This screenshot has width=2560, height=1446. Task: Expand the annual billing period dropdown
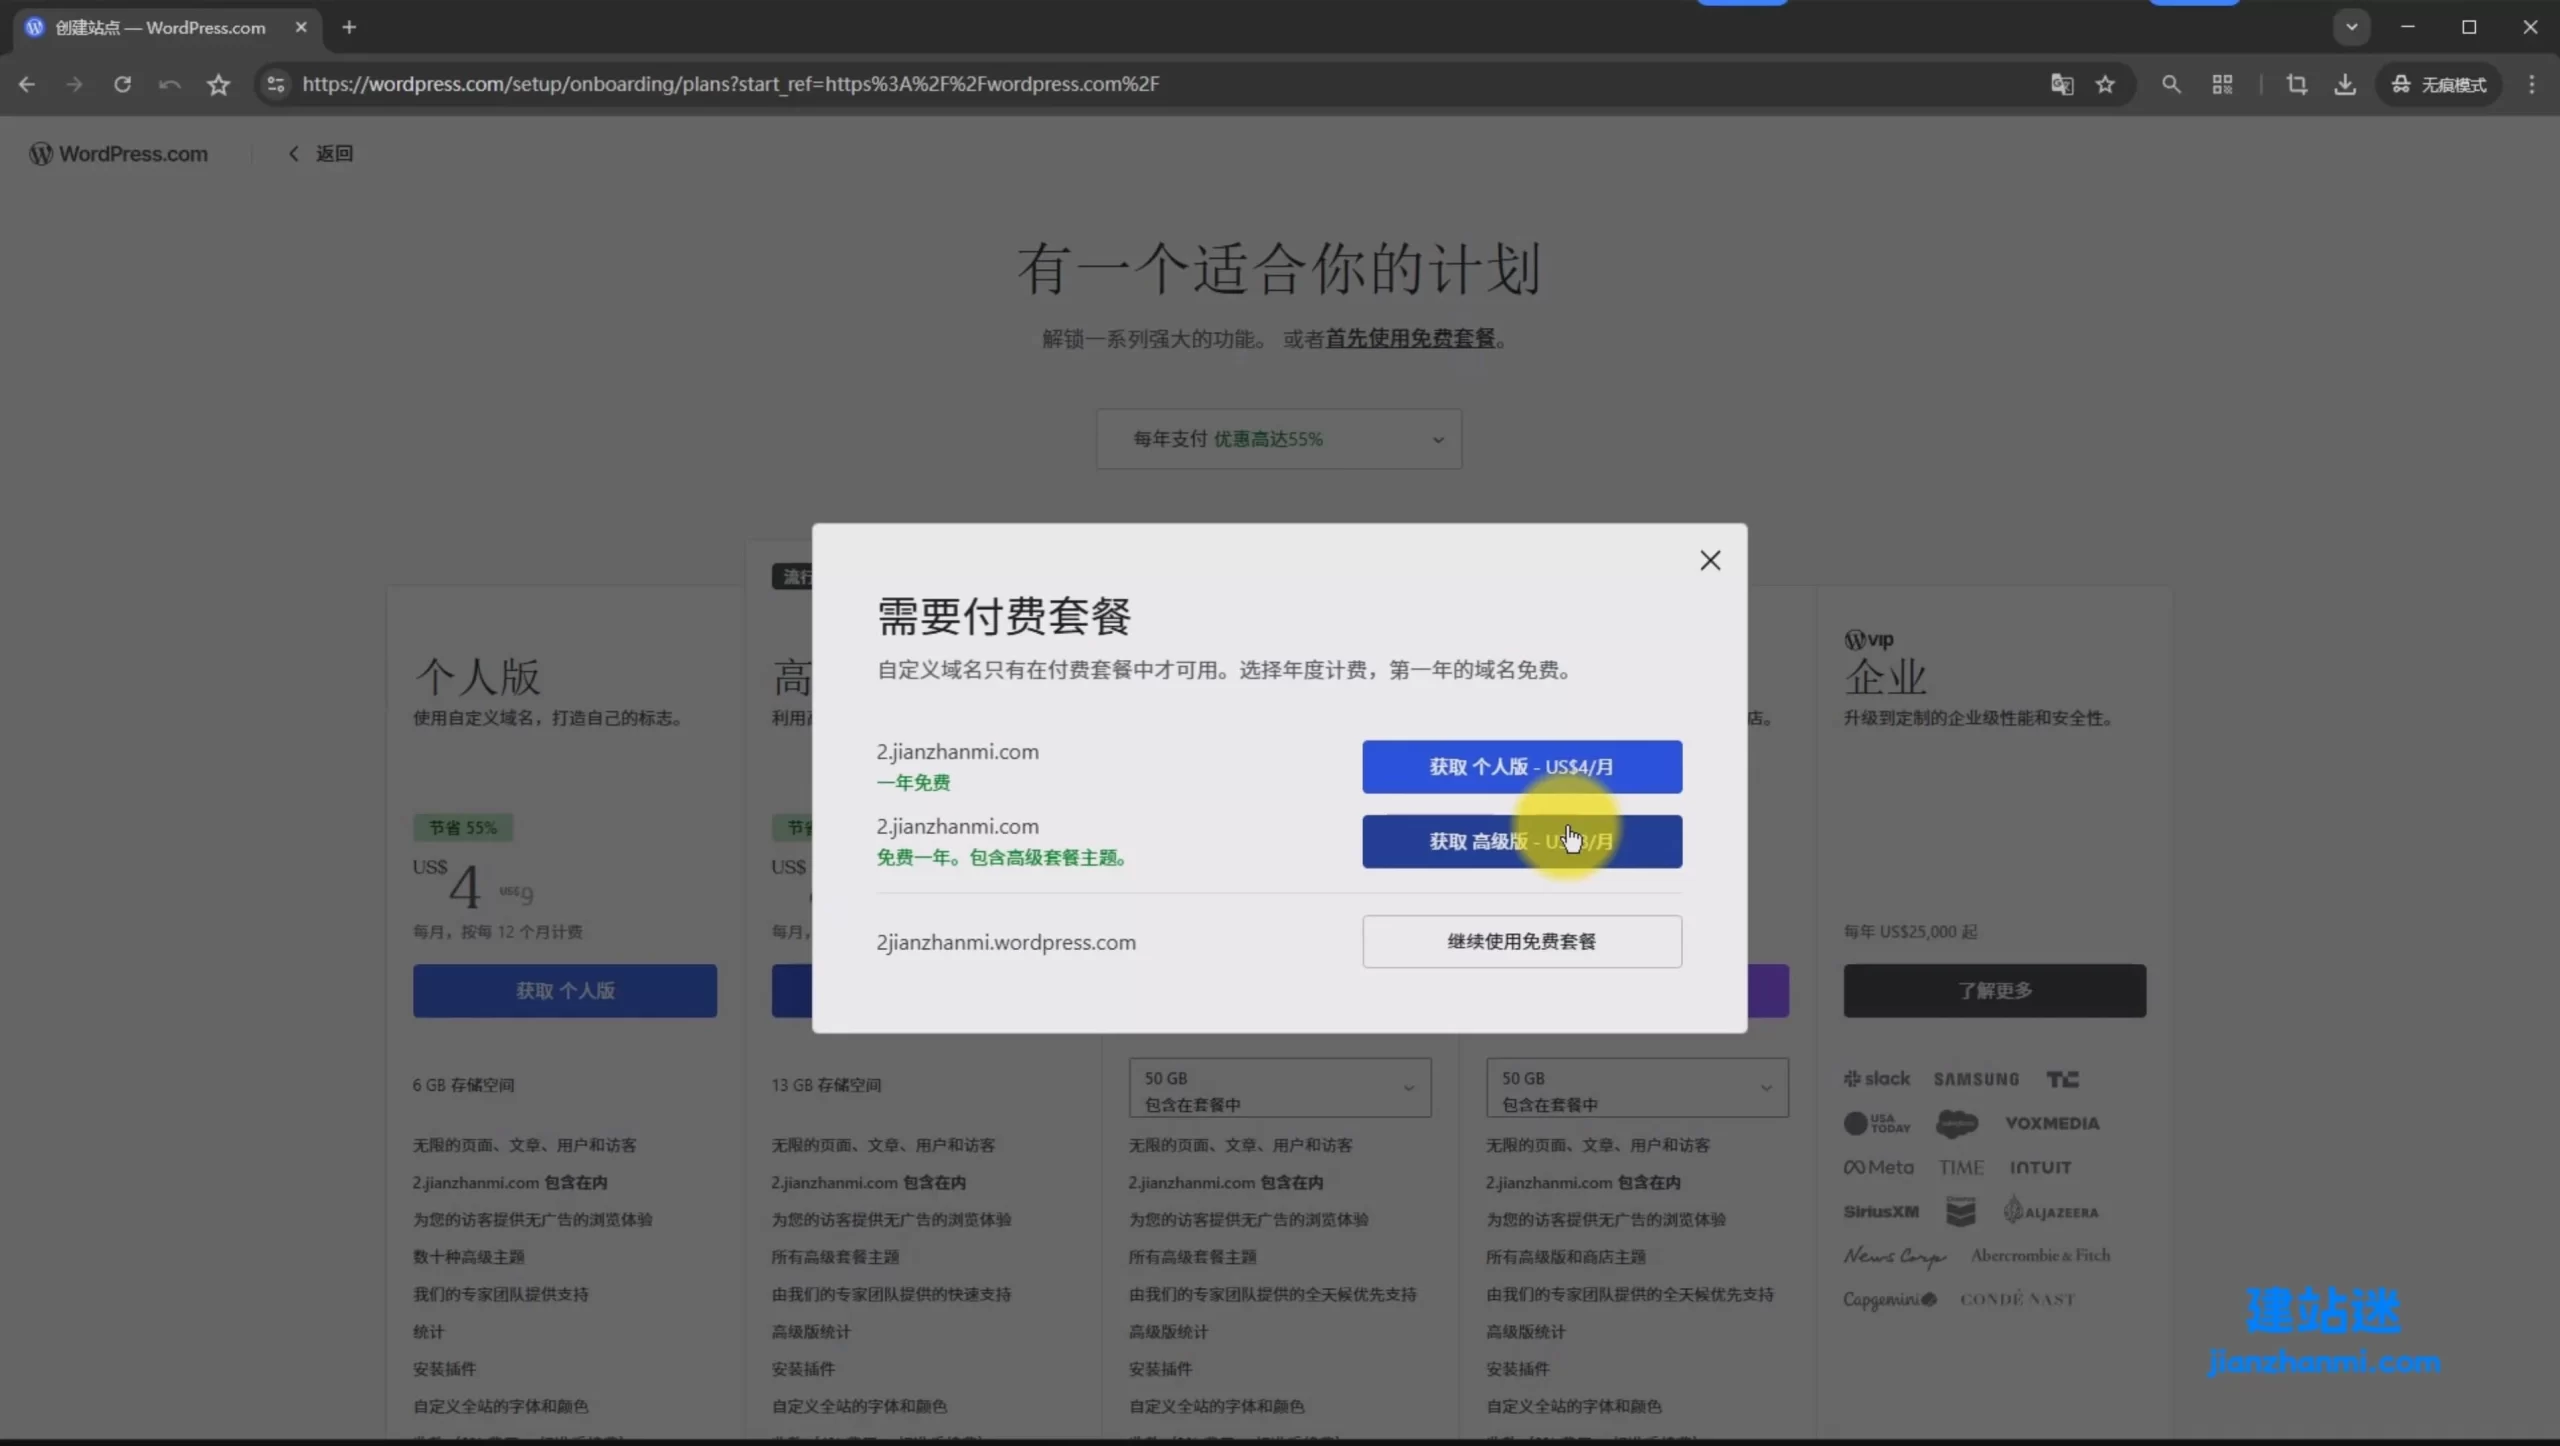pyautogui.click(x=1278, y=439)
